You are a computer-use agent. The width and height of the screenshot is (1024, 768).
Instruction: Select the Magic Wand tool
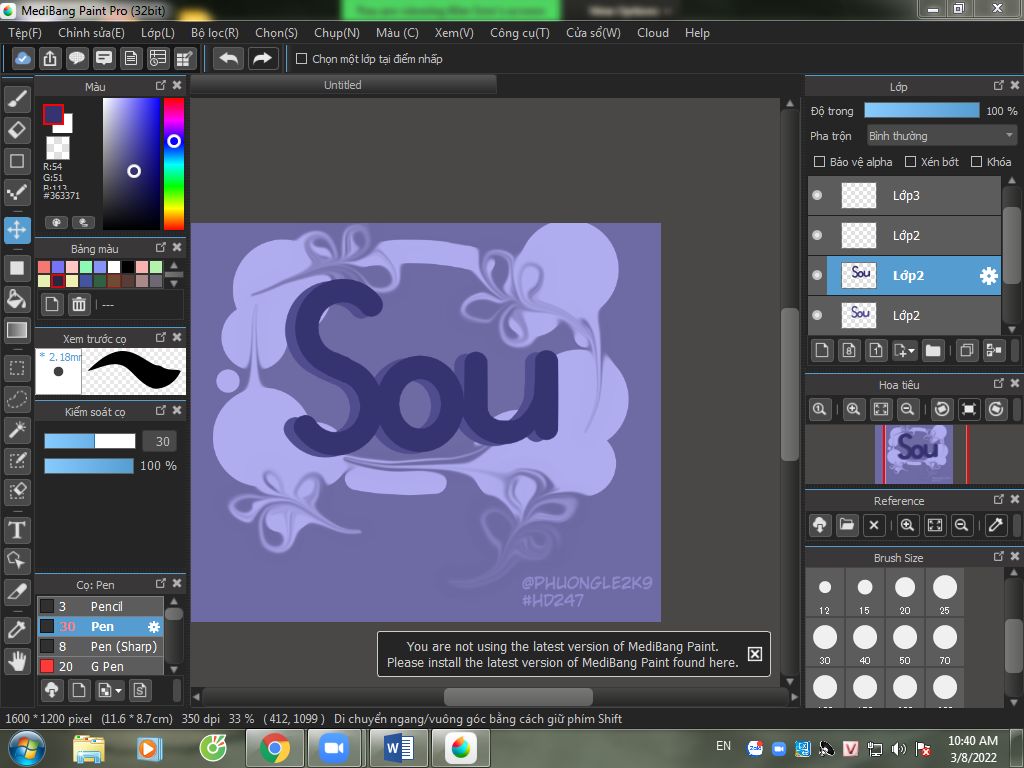point(17,430)
